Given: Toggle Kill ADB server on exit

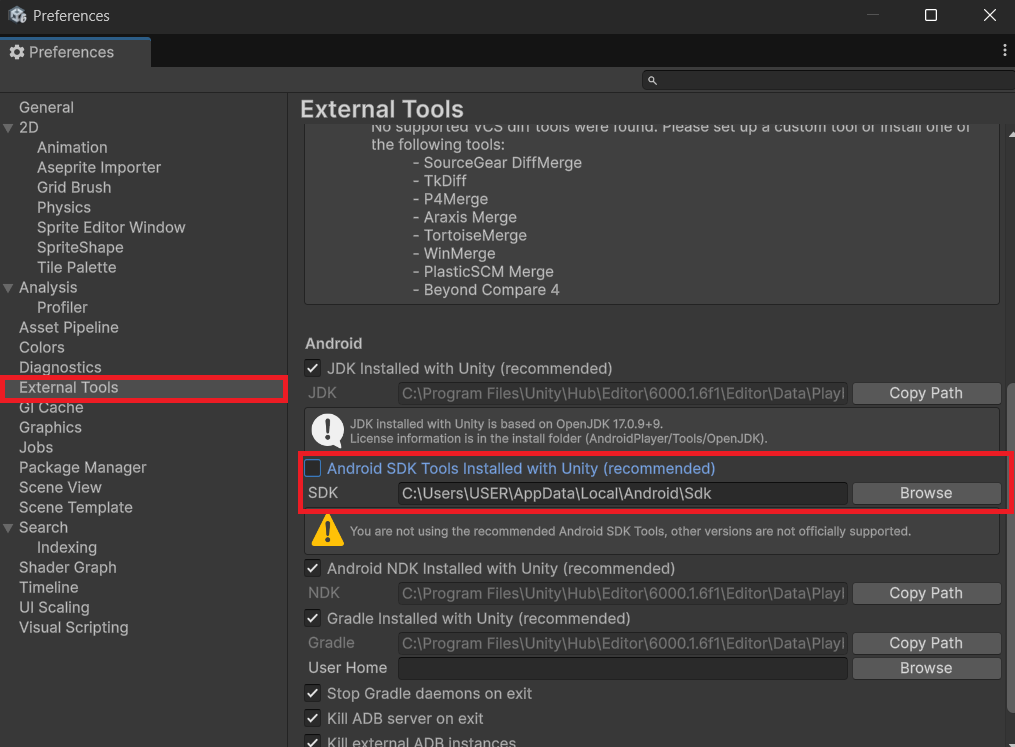Looking at the screenshot, I should pos(313,719).
